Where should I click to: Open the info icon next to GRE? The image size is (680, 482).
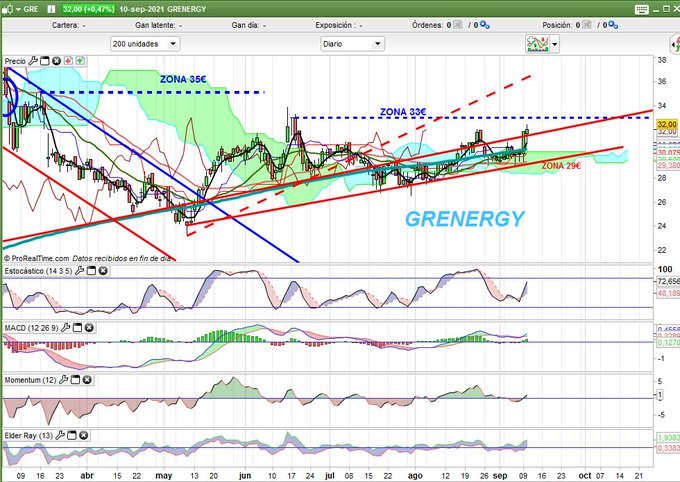(x=51, y=9)
